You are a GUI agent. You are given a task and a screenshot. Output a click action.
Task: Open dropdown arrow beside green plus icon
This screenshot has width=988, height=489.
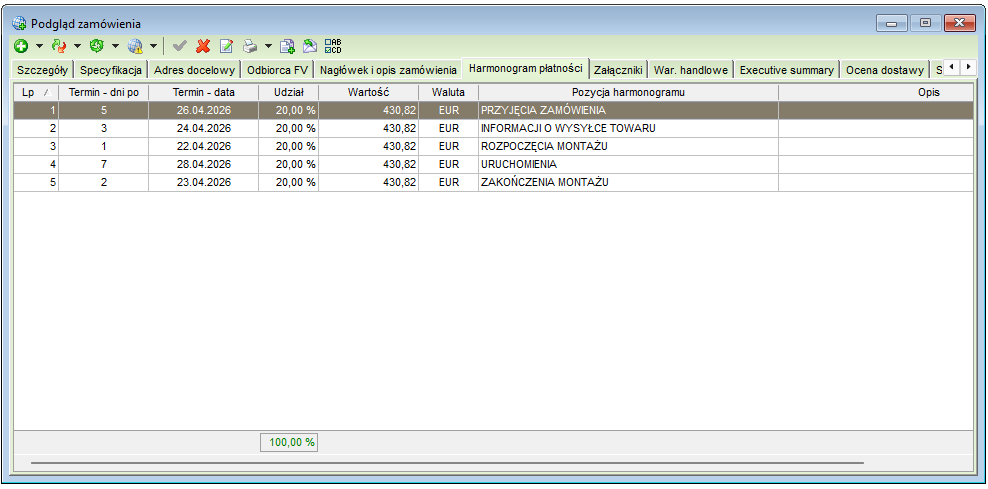coord(40,46)
